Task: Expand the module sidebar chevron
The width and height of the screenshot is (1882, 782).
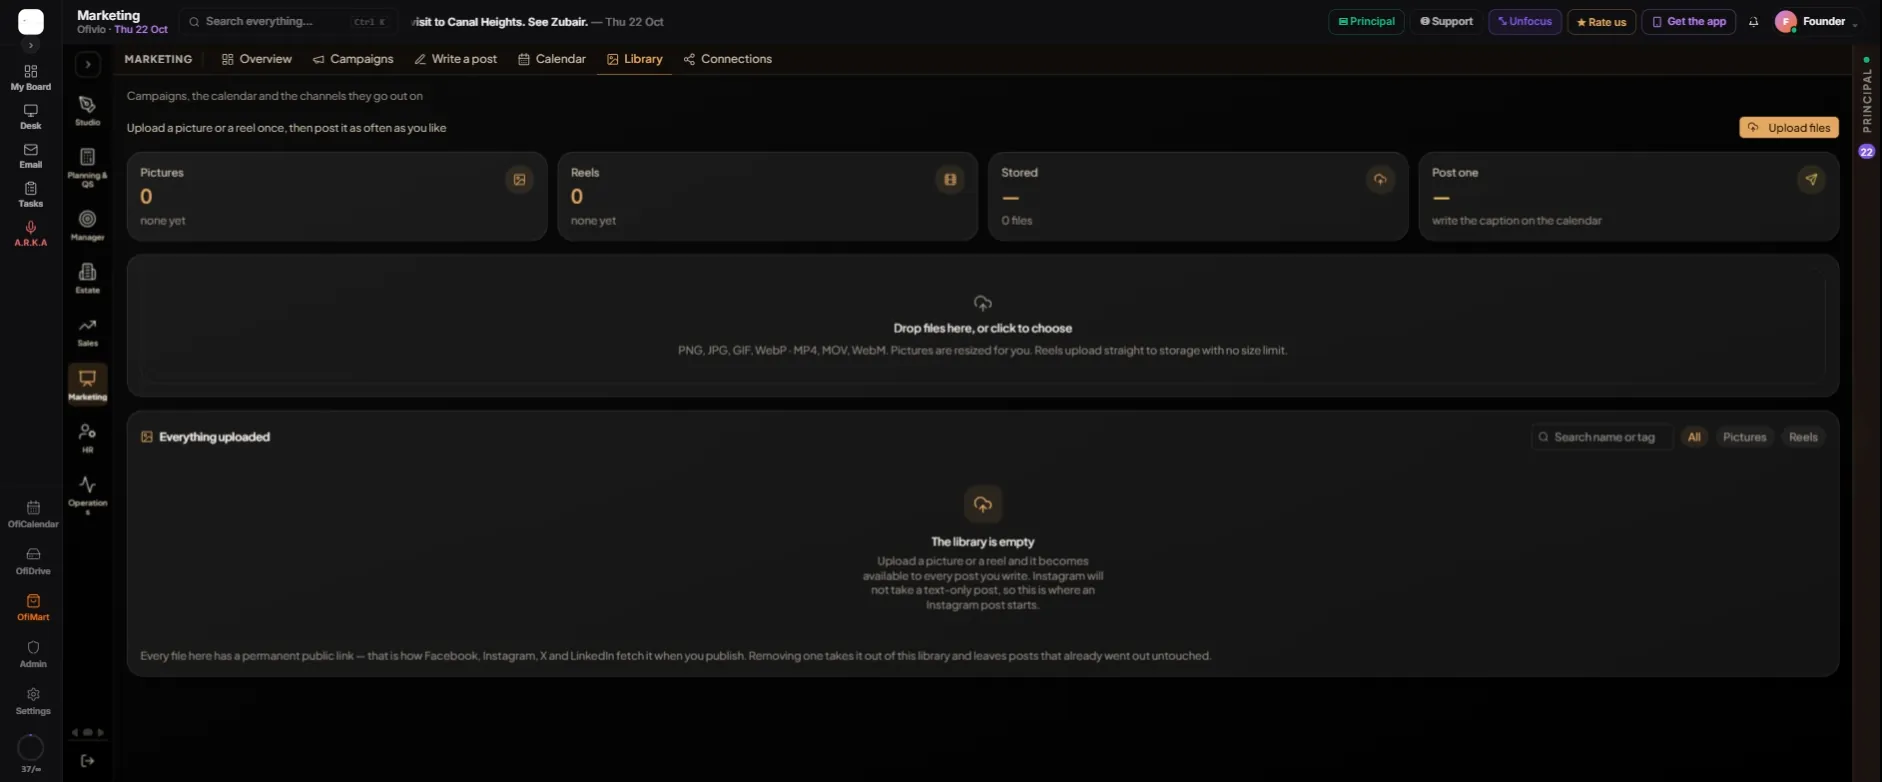Action: pyautogui.click(x=88, y=65)
